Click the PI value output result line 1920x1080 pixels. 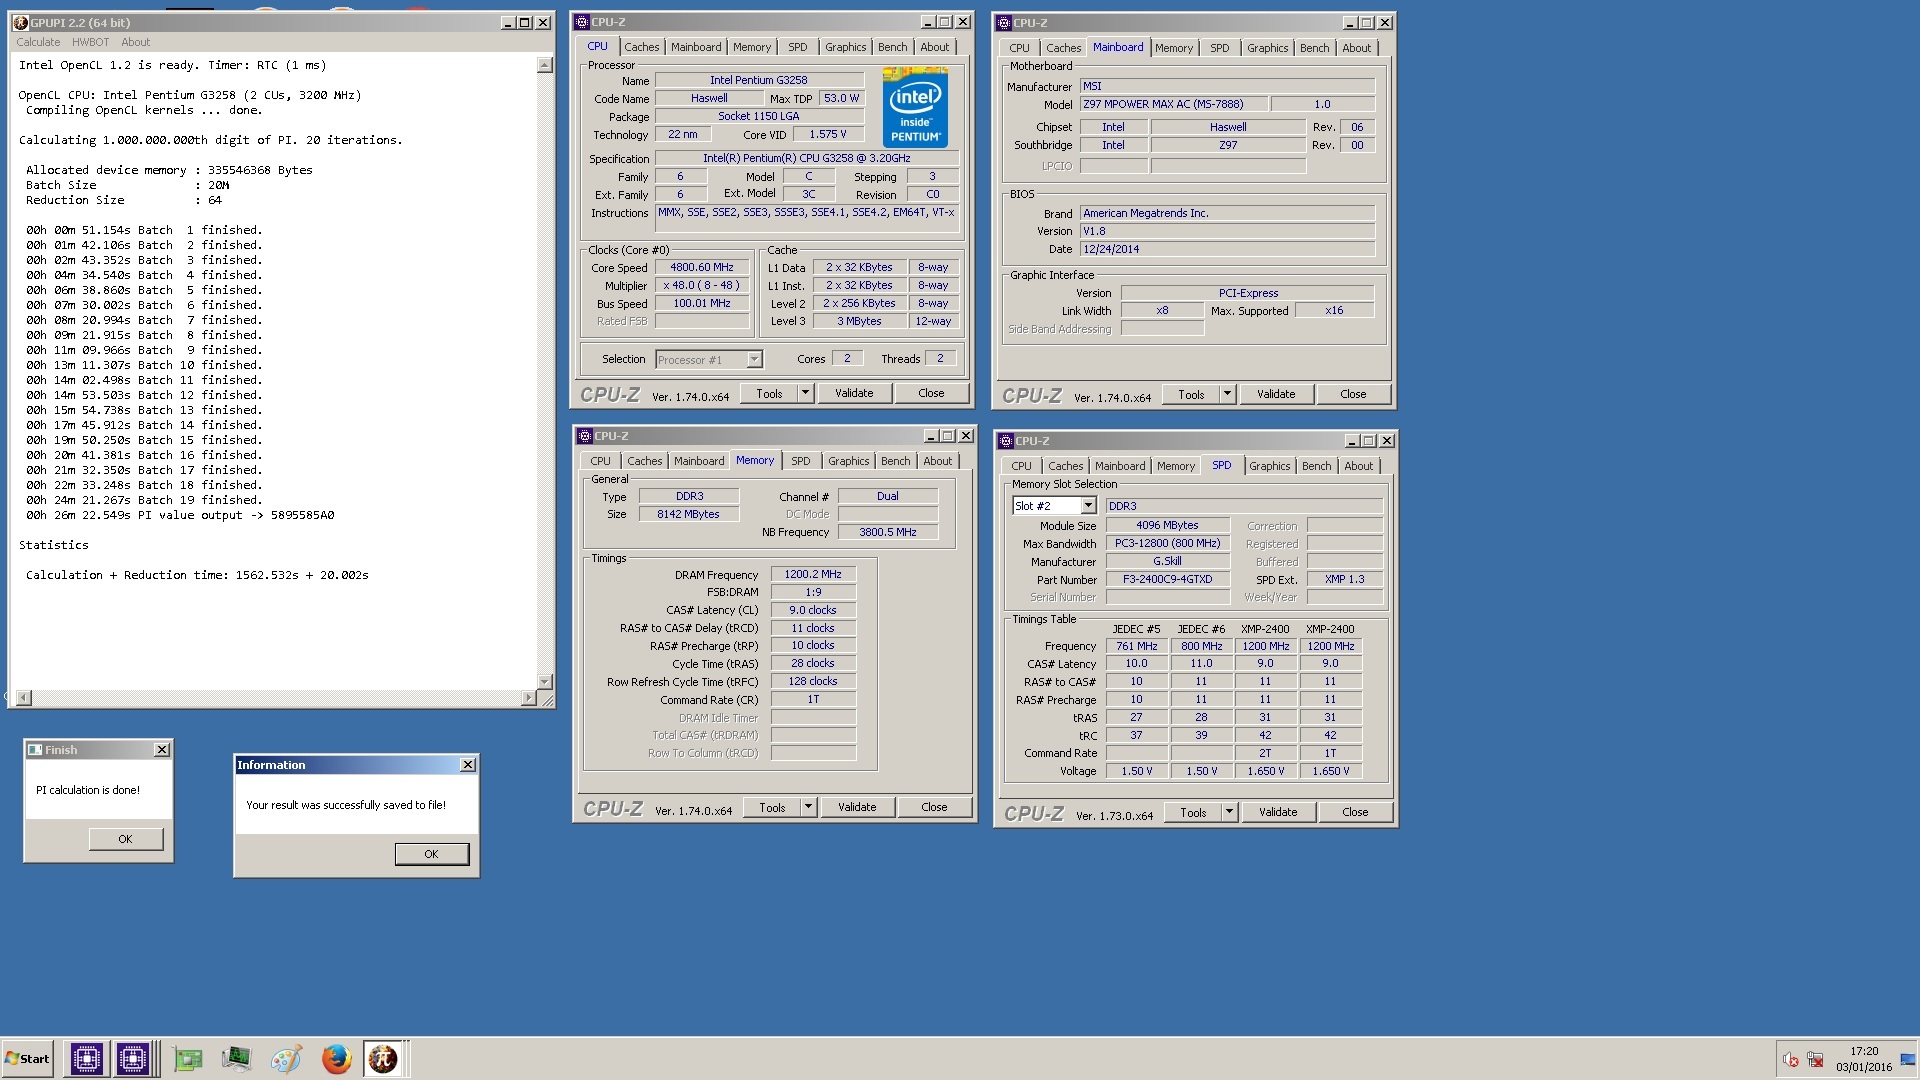[x=180, y=515]
